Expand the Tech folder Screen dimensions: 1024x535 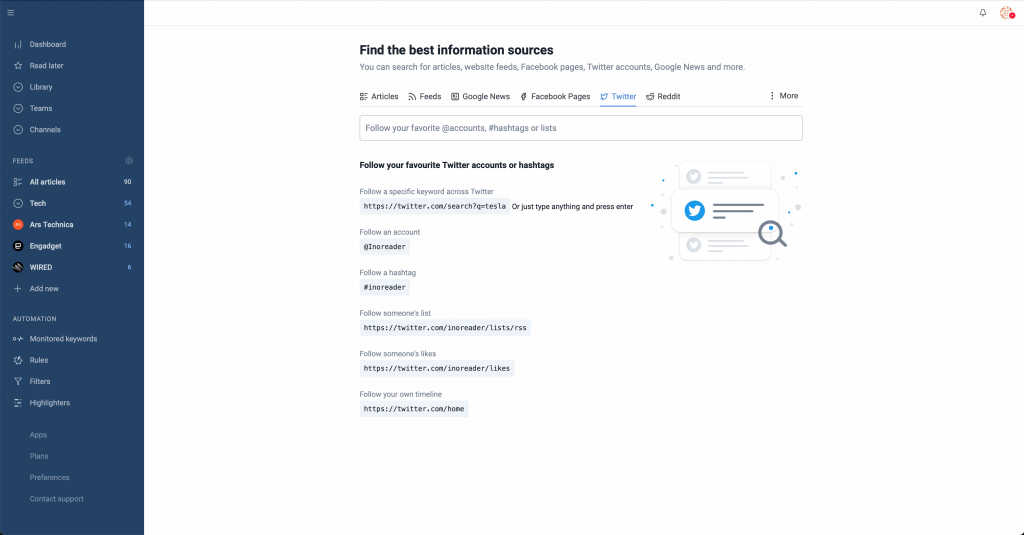(x=18, y=203)
